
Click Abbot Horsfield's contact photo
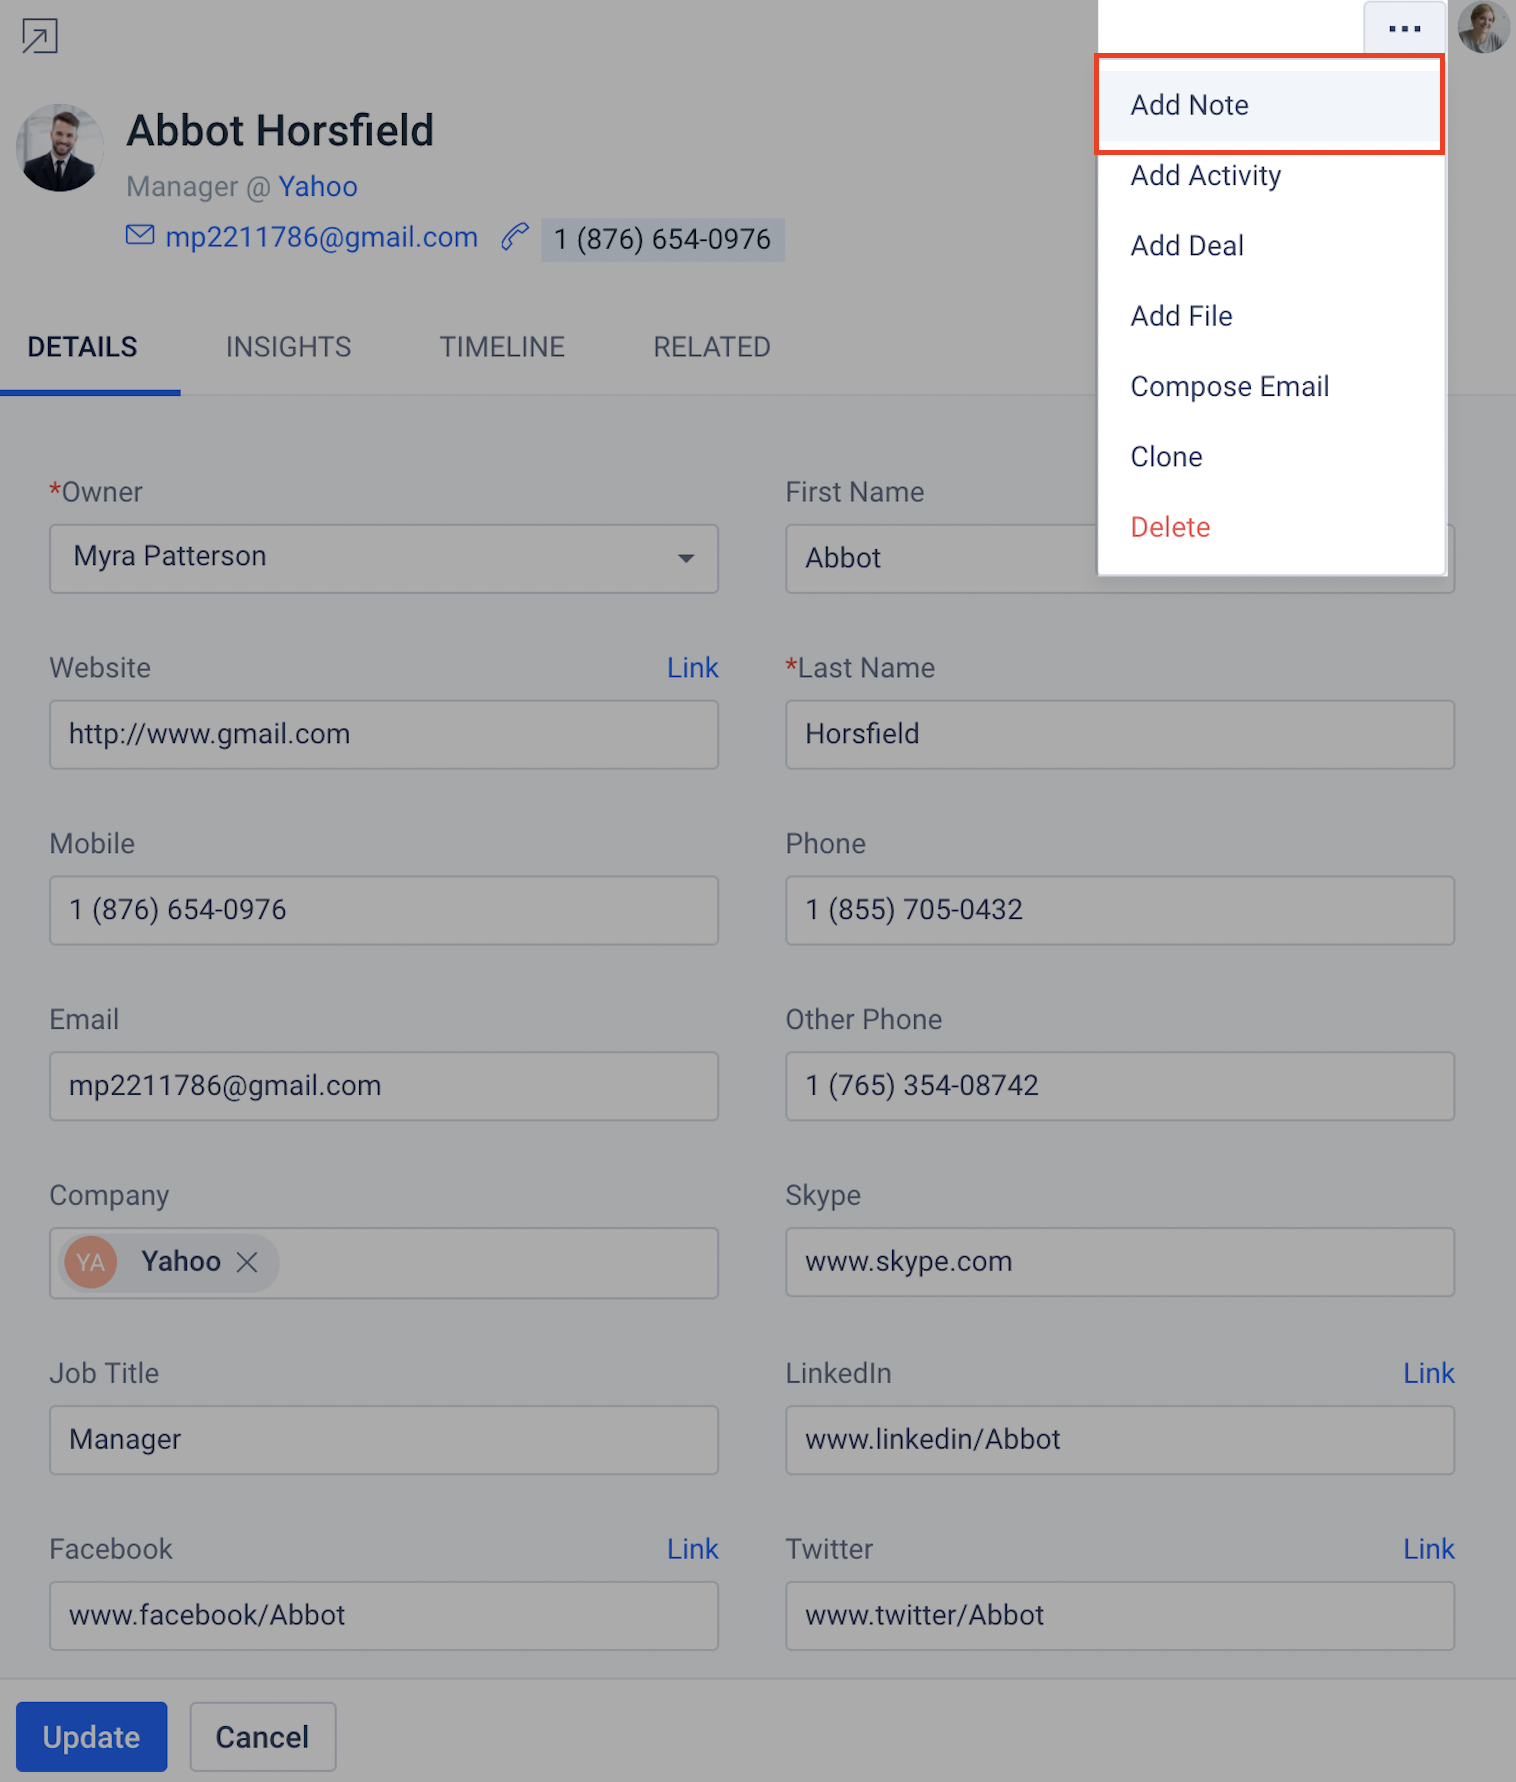click(60, 148)
